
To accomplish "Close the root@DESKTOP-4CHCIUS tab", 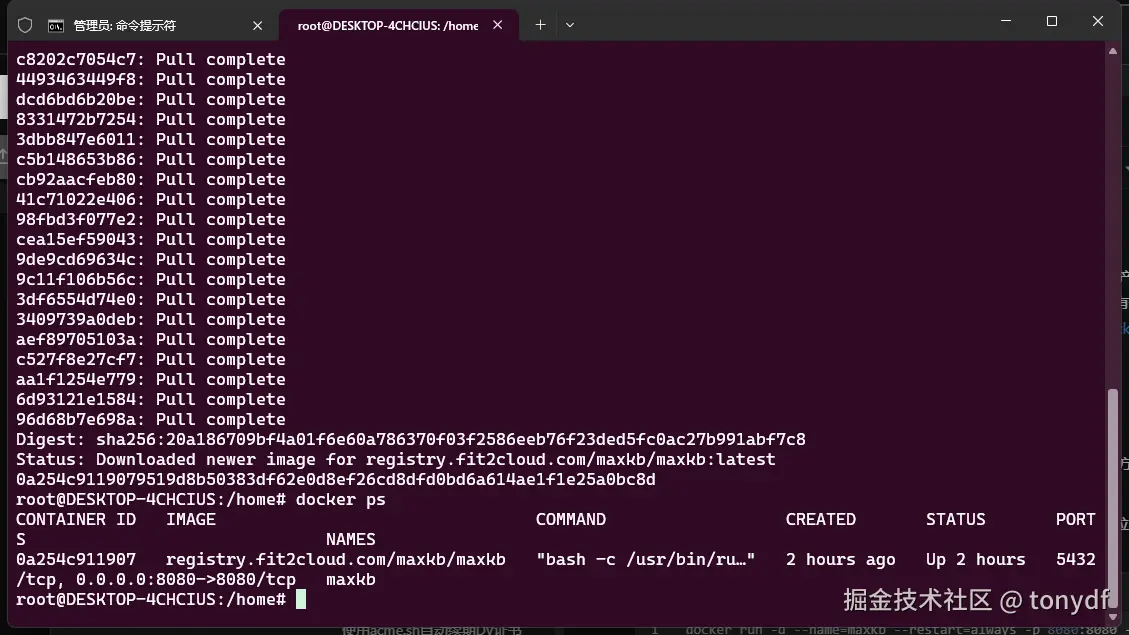I will tap(498, 25).
